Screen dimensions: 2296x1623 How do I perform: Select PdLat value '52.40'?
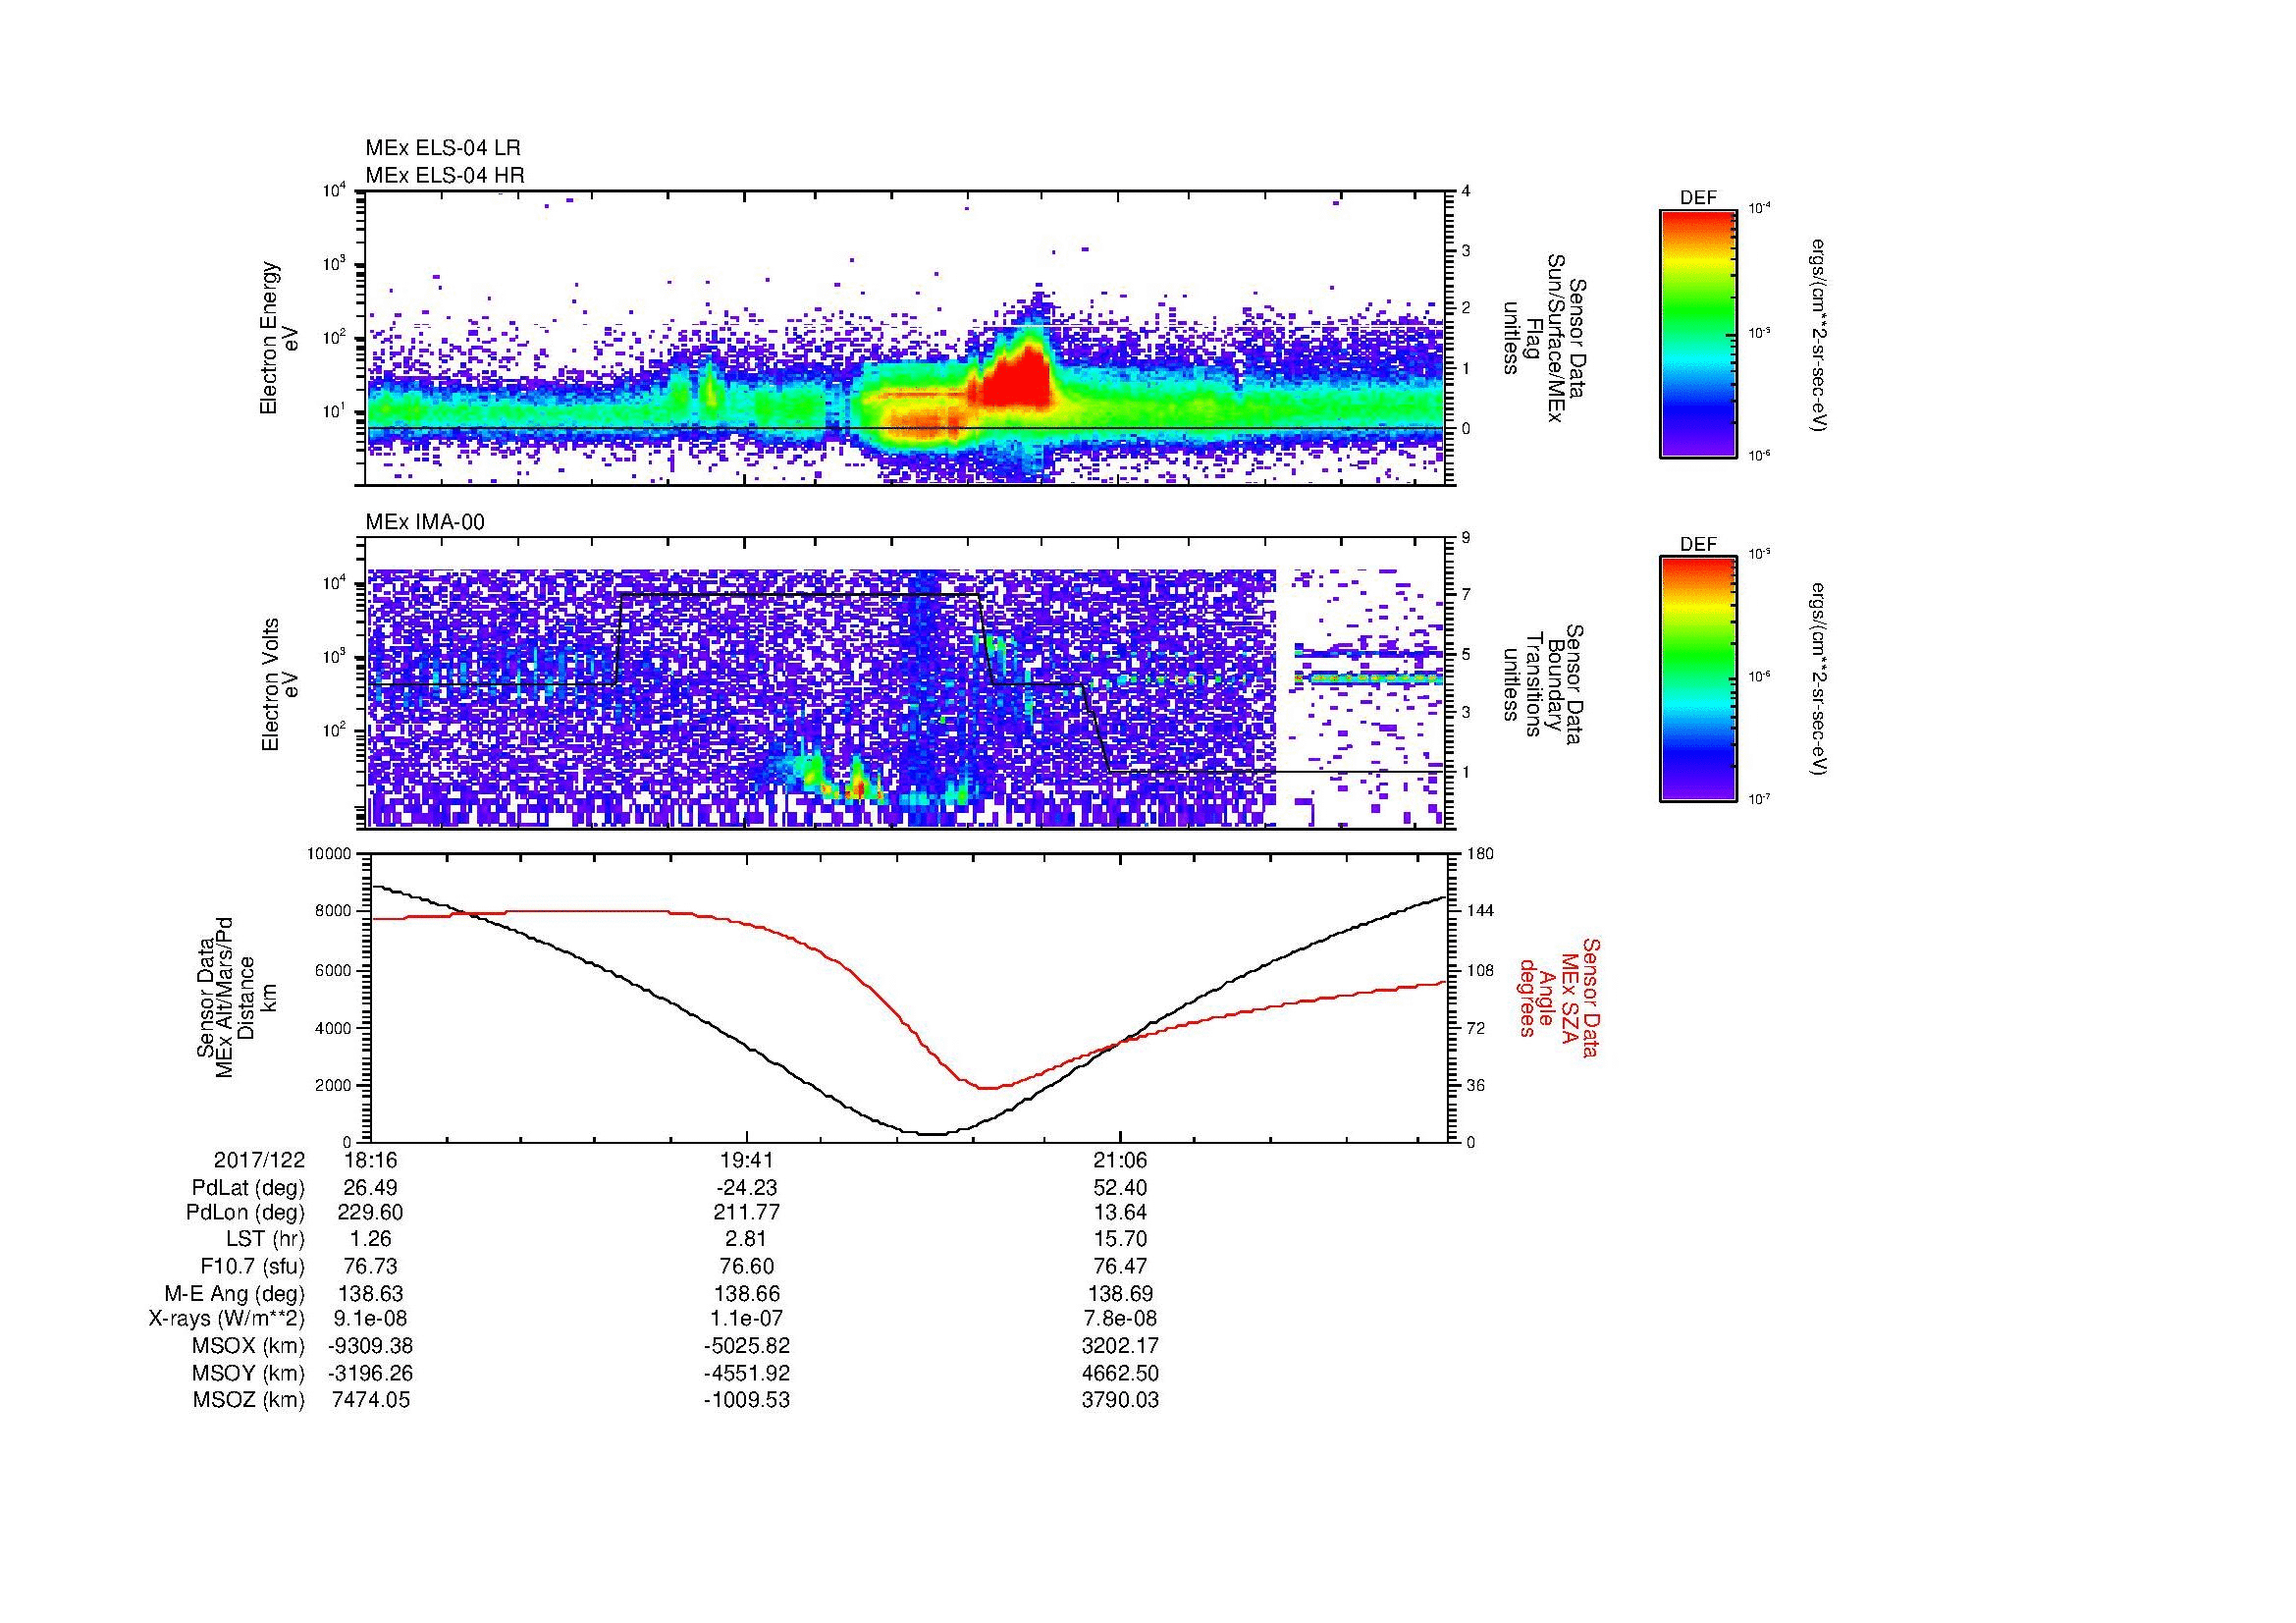click(1120, 1188)
